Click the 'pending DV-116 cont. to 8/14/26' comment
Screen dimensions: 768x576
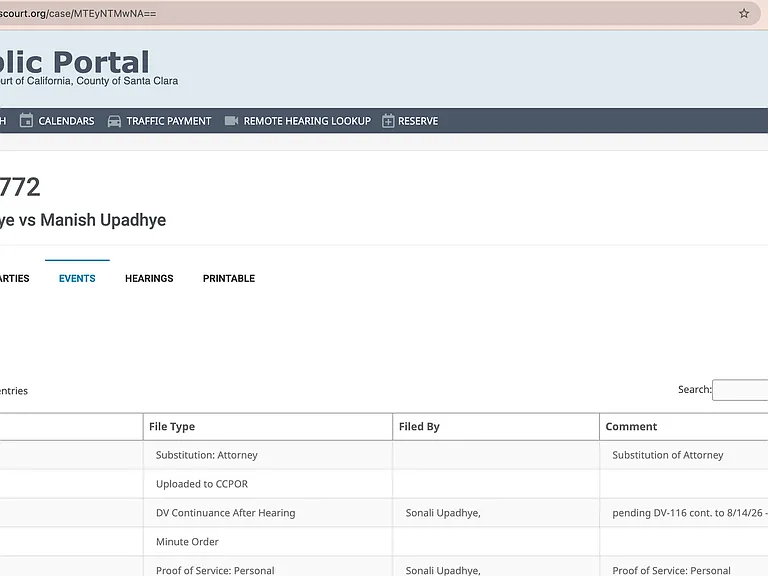687,513
